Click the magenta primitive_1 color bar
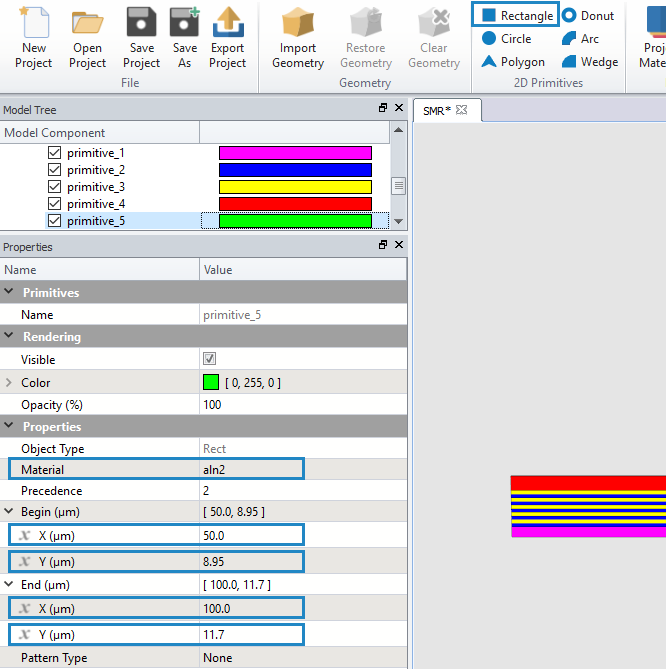 pos(295,153)
